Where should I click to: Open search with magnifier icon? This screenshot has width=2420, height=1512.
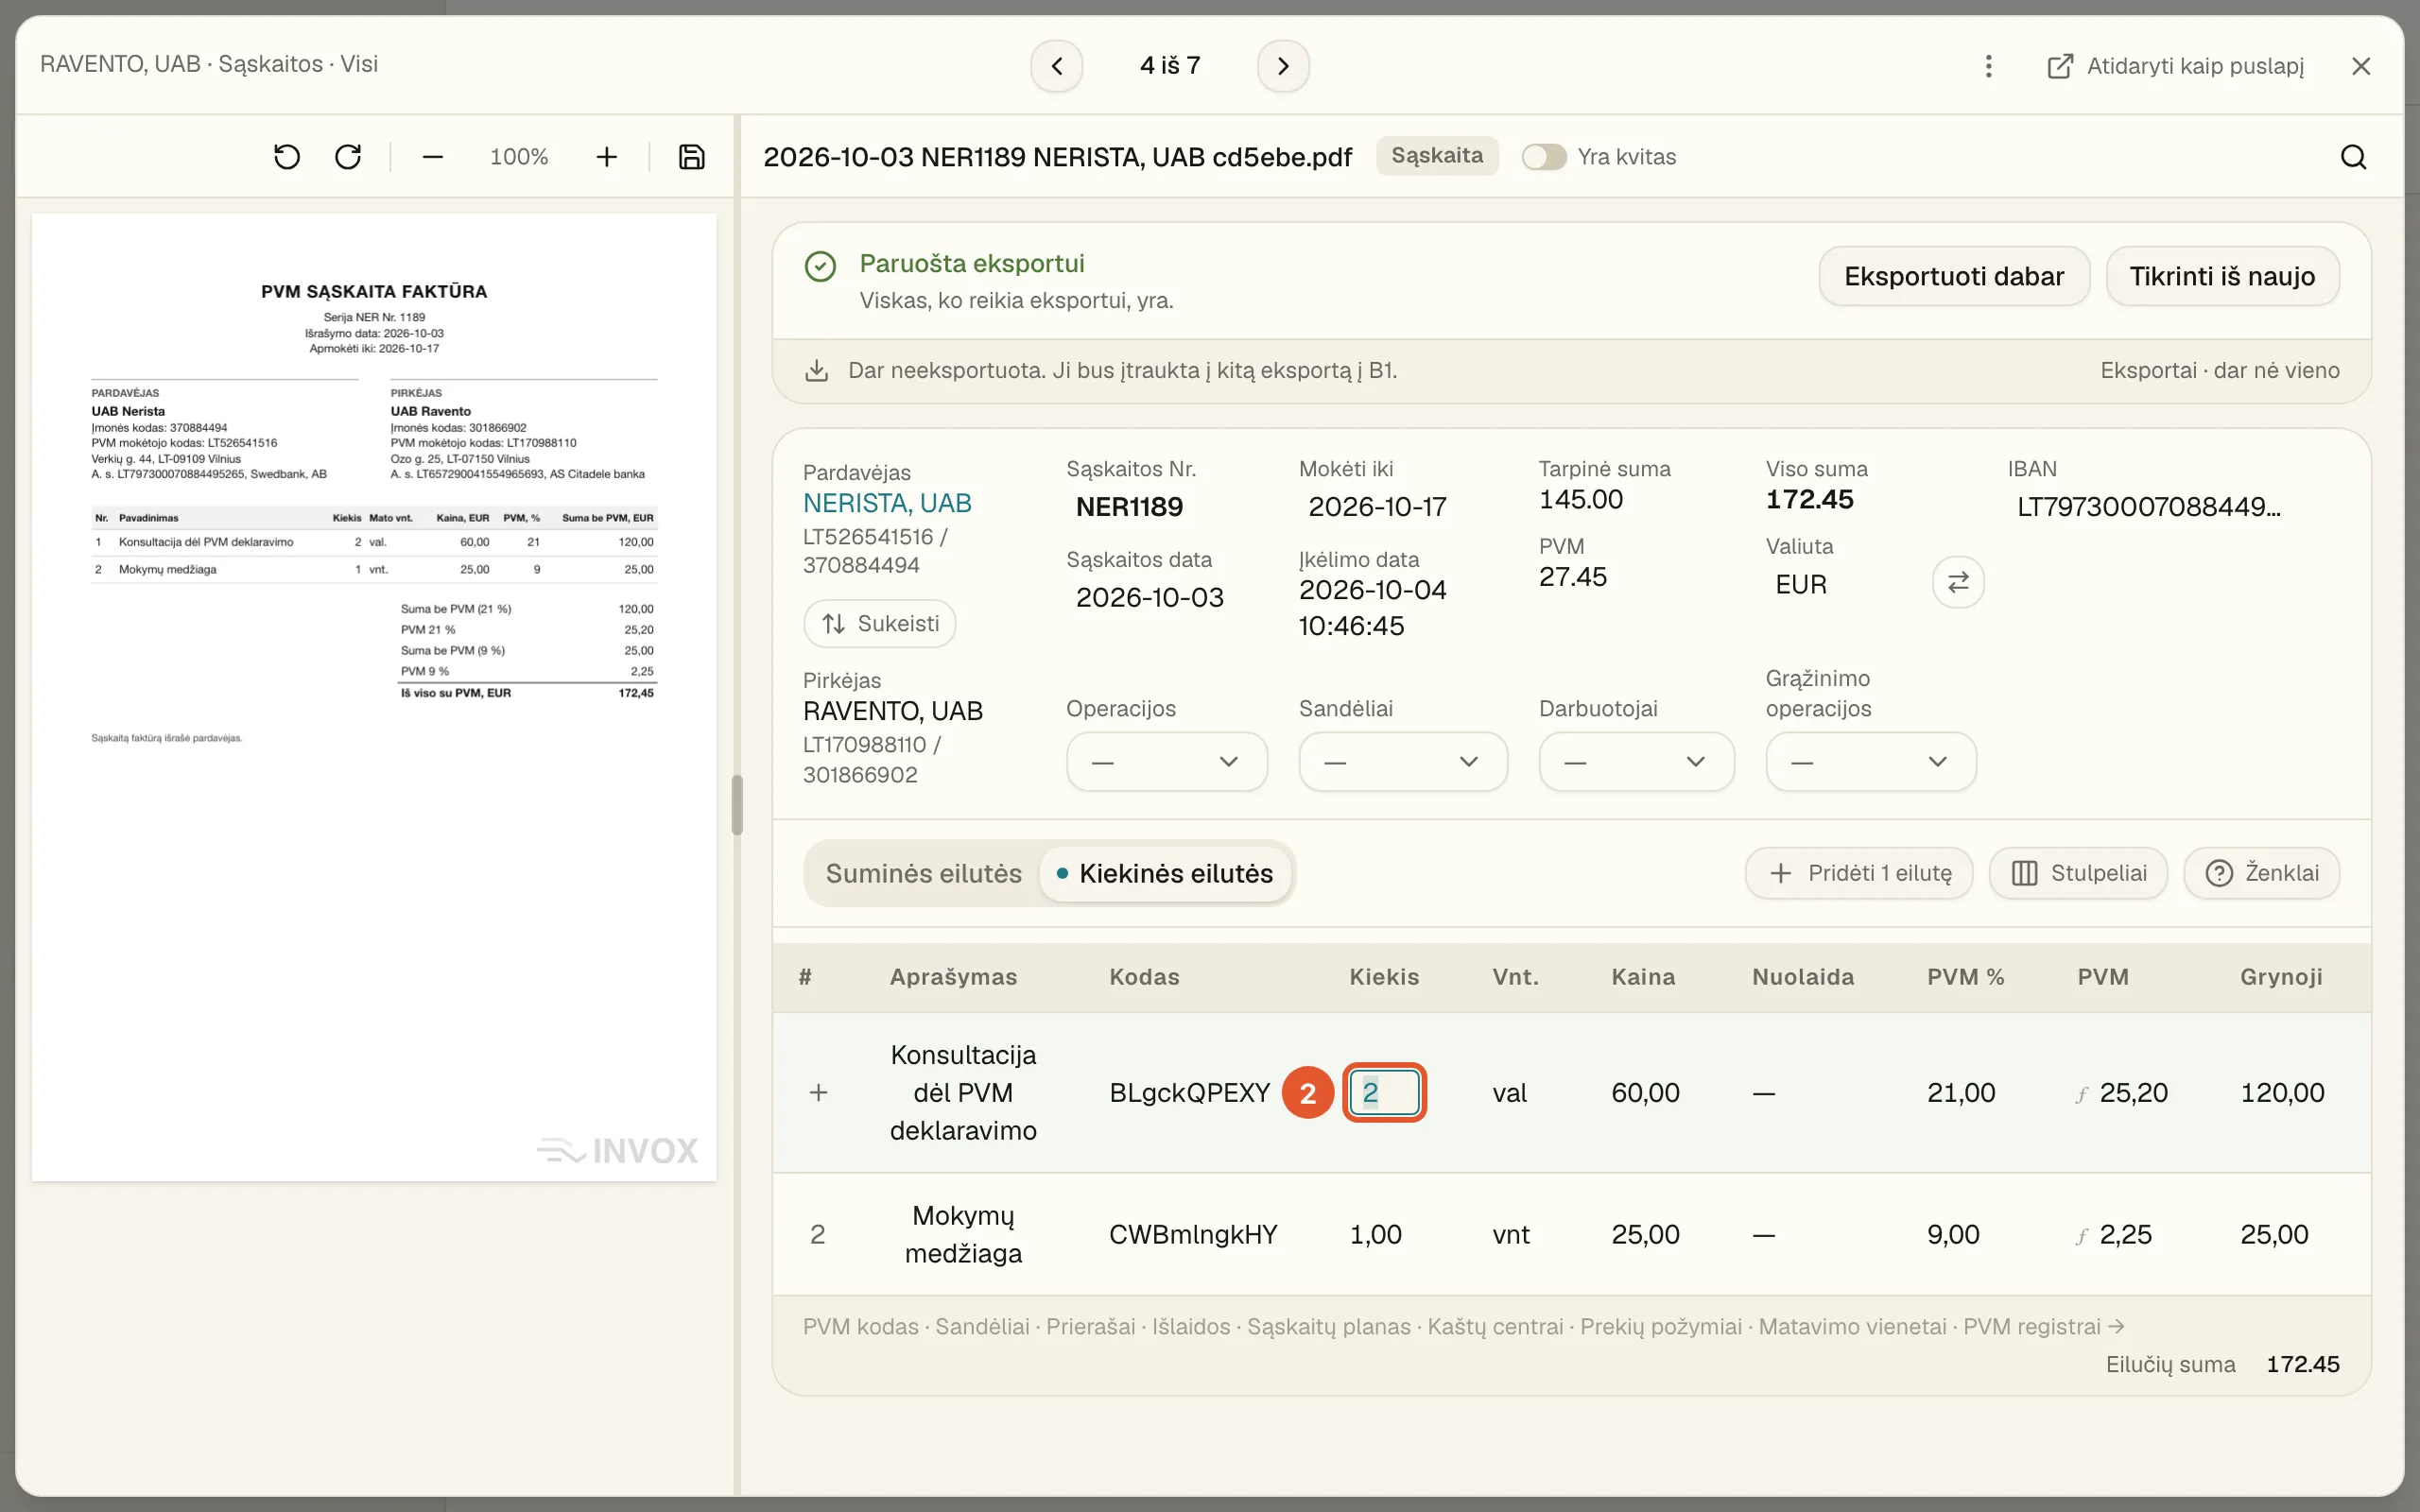pyautogui.click(x=2354, y=157)
